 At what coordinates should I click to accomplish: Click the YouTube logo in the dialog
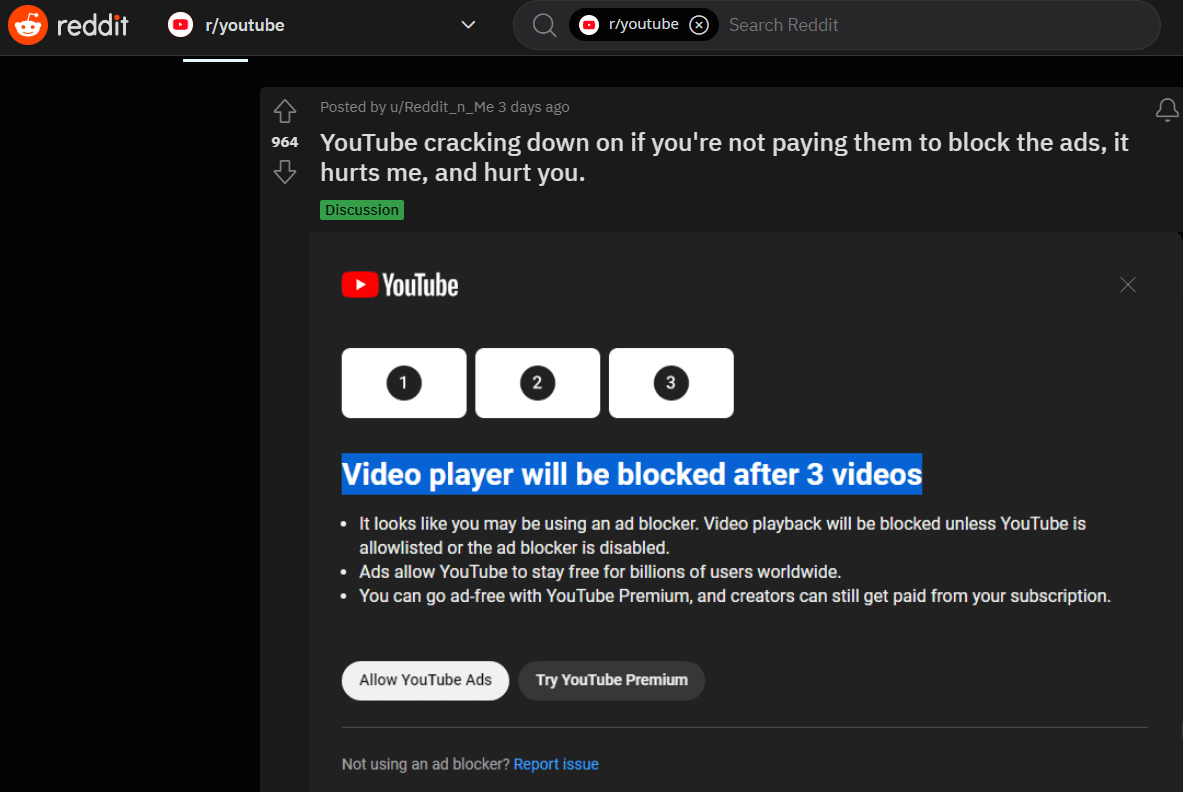tap(400, 285)
